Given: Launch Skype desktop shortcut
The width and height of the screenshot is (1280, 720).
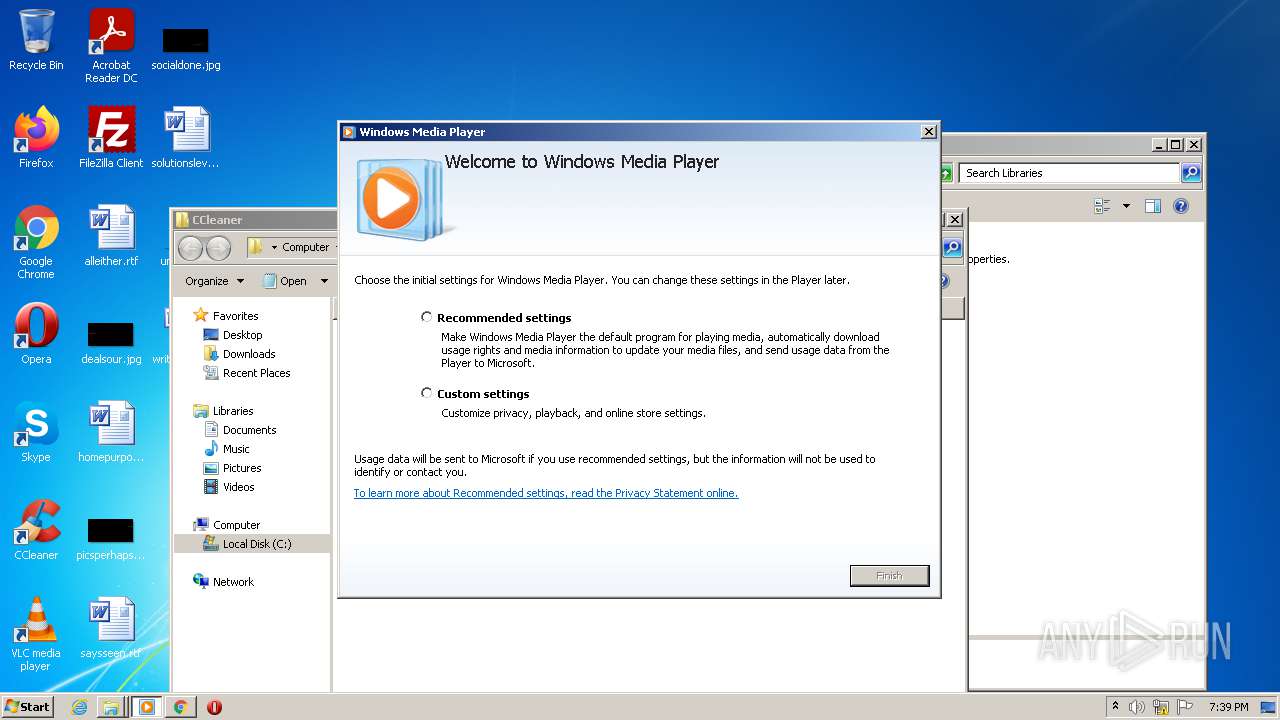Looking at the screenshot, I should tap(36, 431).
